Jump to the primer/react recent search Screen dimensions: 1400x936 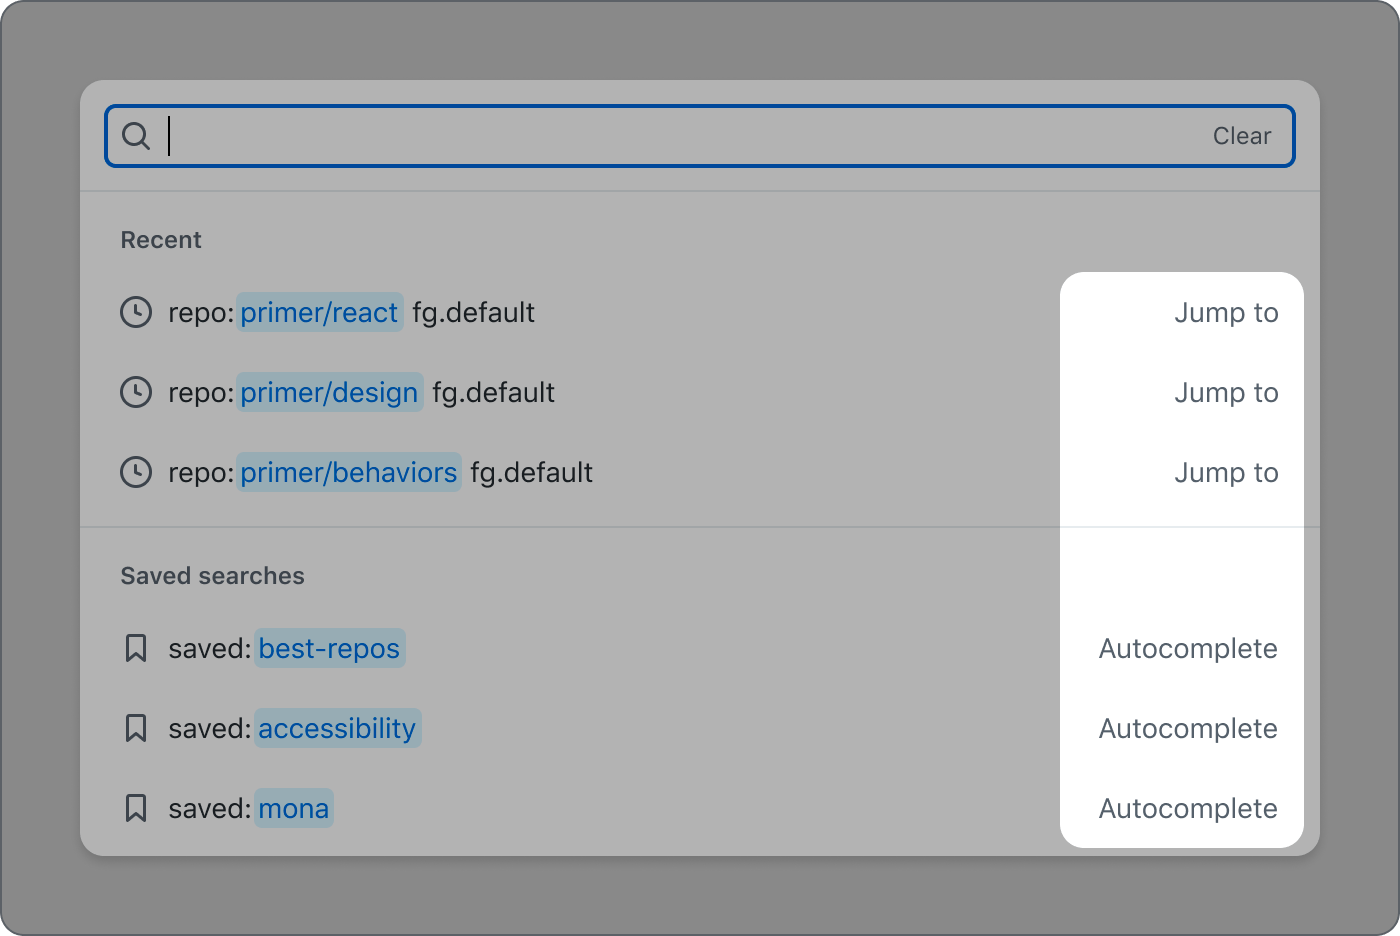[x=1227, y=312]
